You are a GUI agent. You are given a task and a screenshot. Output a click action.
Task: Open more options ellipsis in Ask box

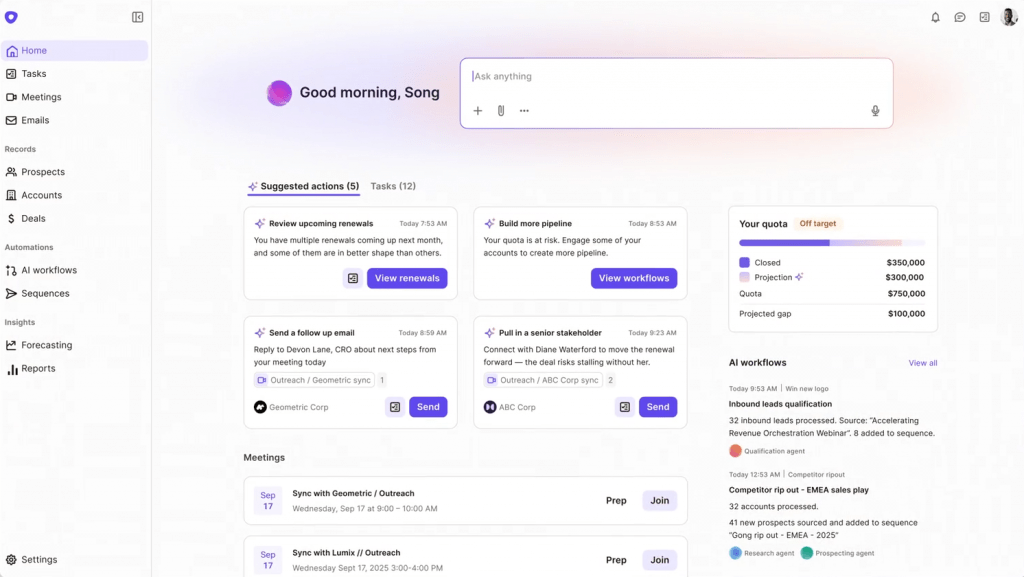(524, 111)
